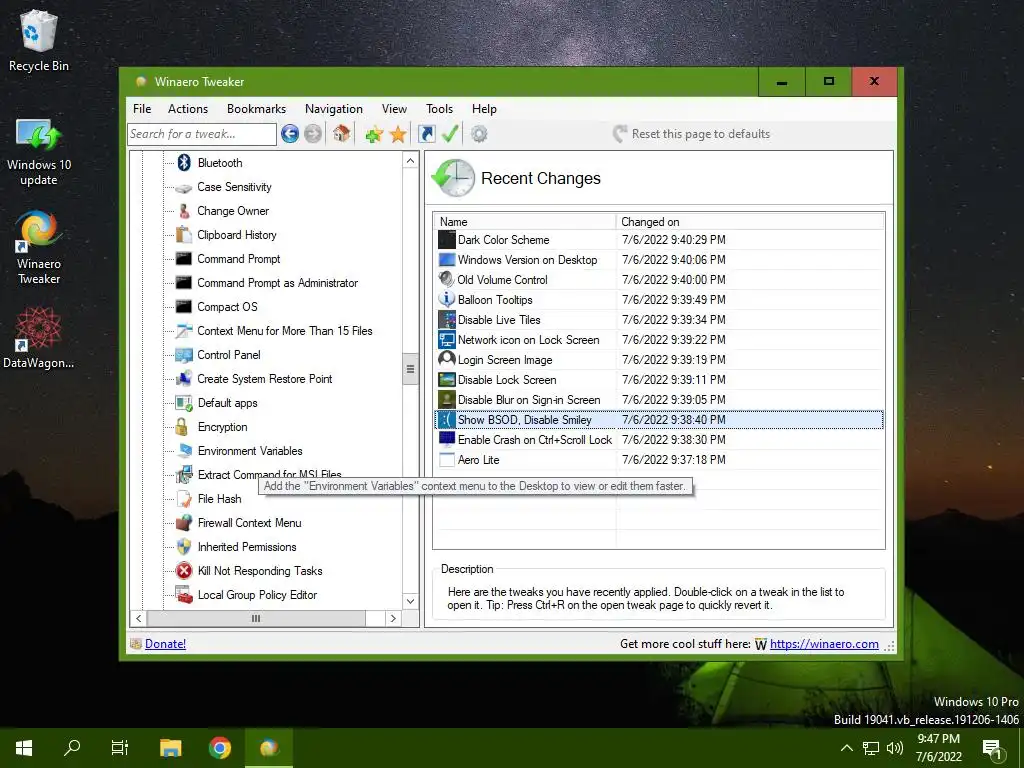Open bookmarks via the yellow star icon
The height and width of the screenshot is (768, 1024).
398,135
